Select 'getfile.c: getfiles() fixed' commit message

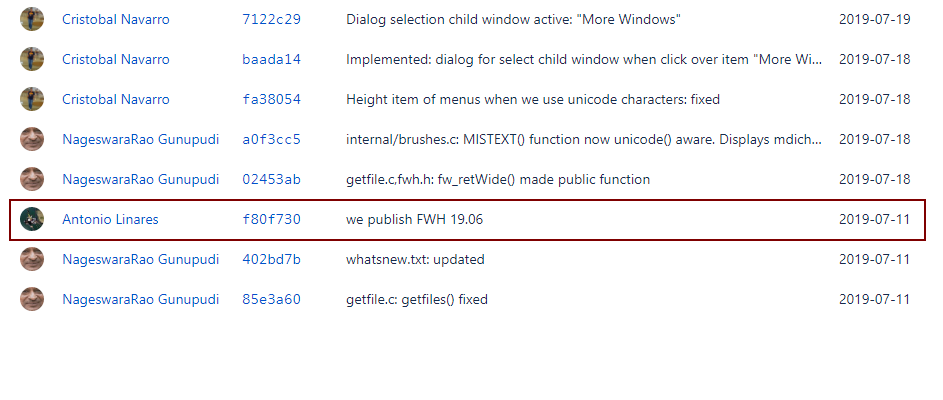[417, 300]
